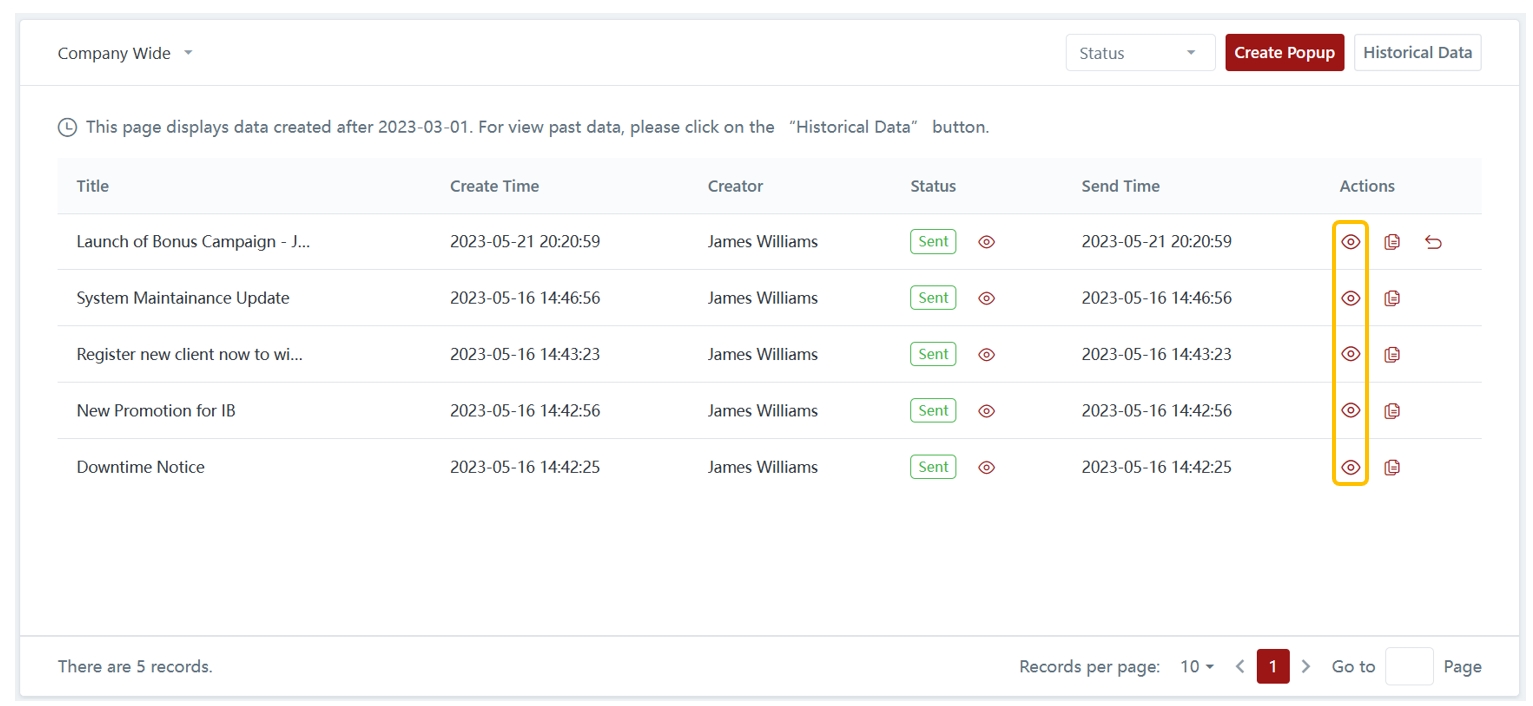
Task: Click status eye icon for New Promotion for IB
Action: coord(986,411)
